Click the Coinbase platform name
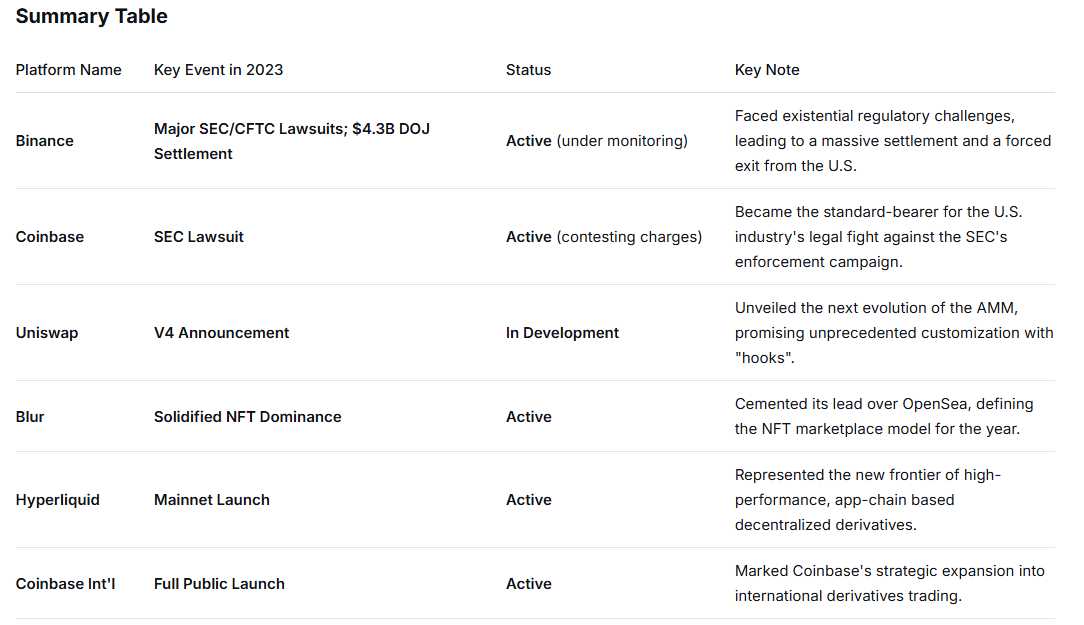 (x=48, y=237)
